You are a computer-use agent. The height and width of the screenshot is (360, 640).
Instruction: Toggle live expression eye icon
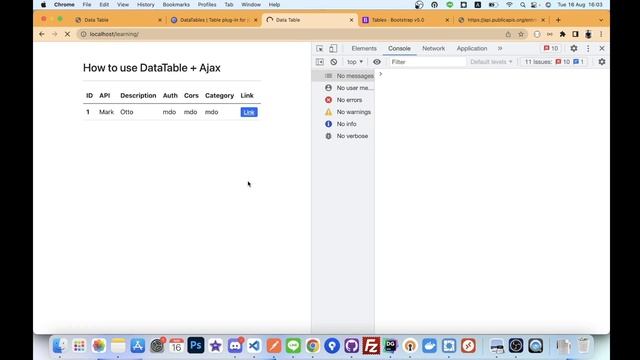(x=377, y=62)
